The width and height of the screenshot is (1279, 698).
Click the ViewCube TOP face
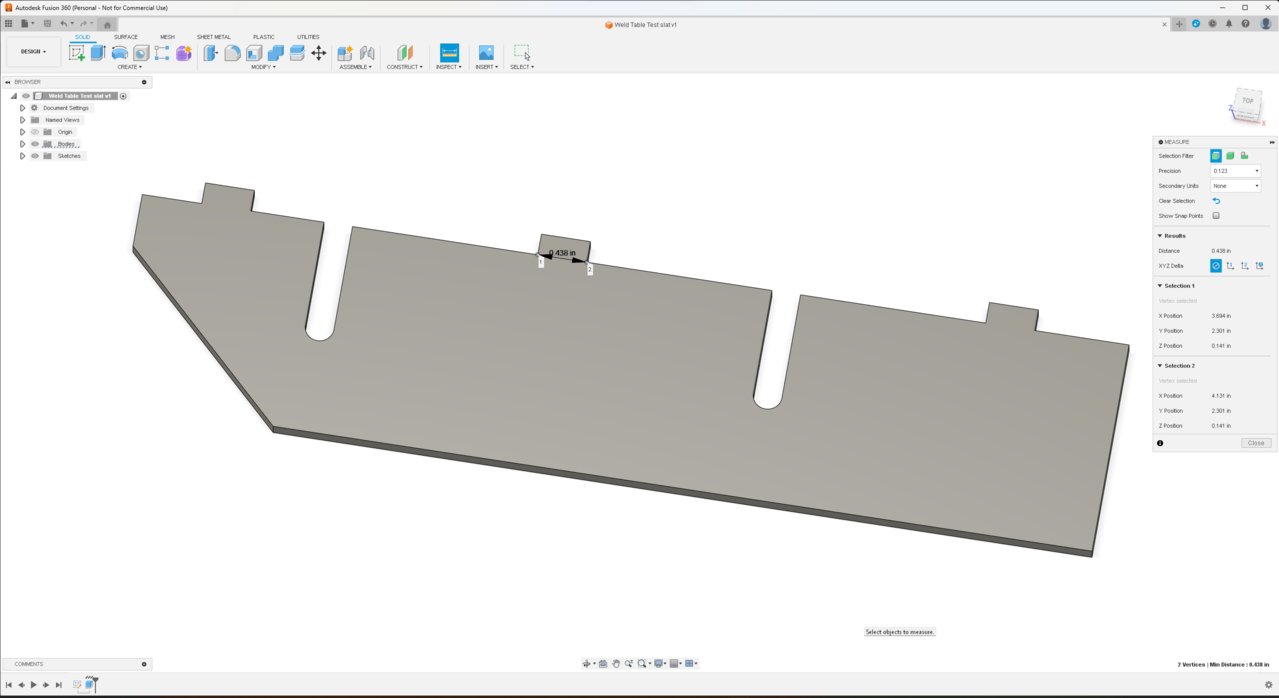point(1247,101)
